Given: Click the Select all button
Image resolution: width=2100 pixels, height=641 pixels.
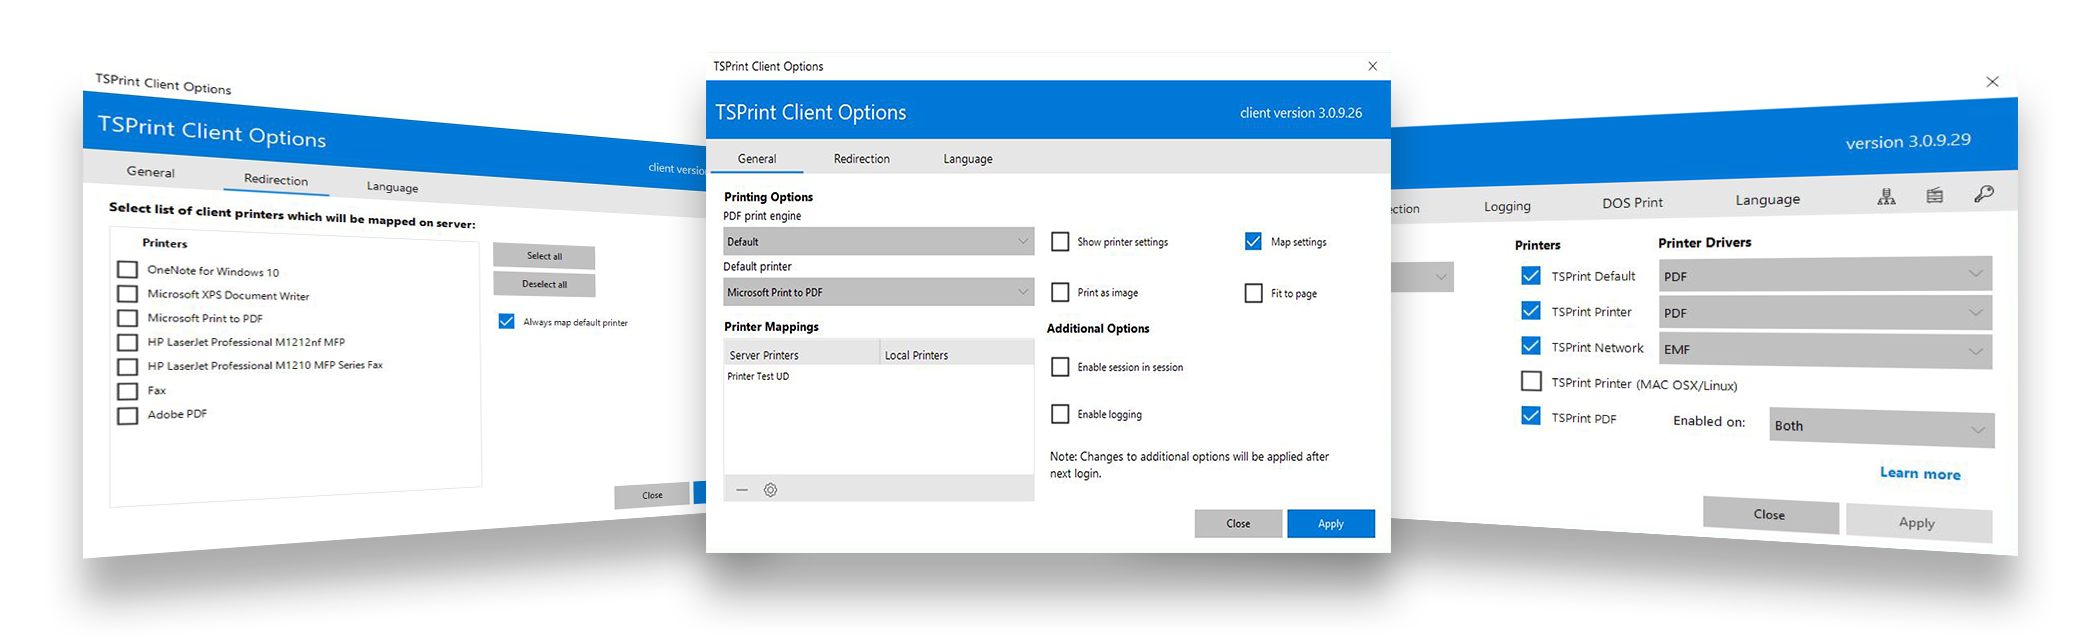Looking at the screenshot, I should (x=544, y=256).
